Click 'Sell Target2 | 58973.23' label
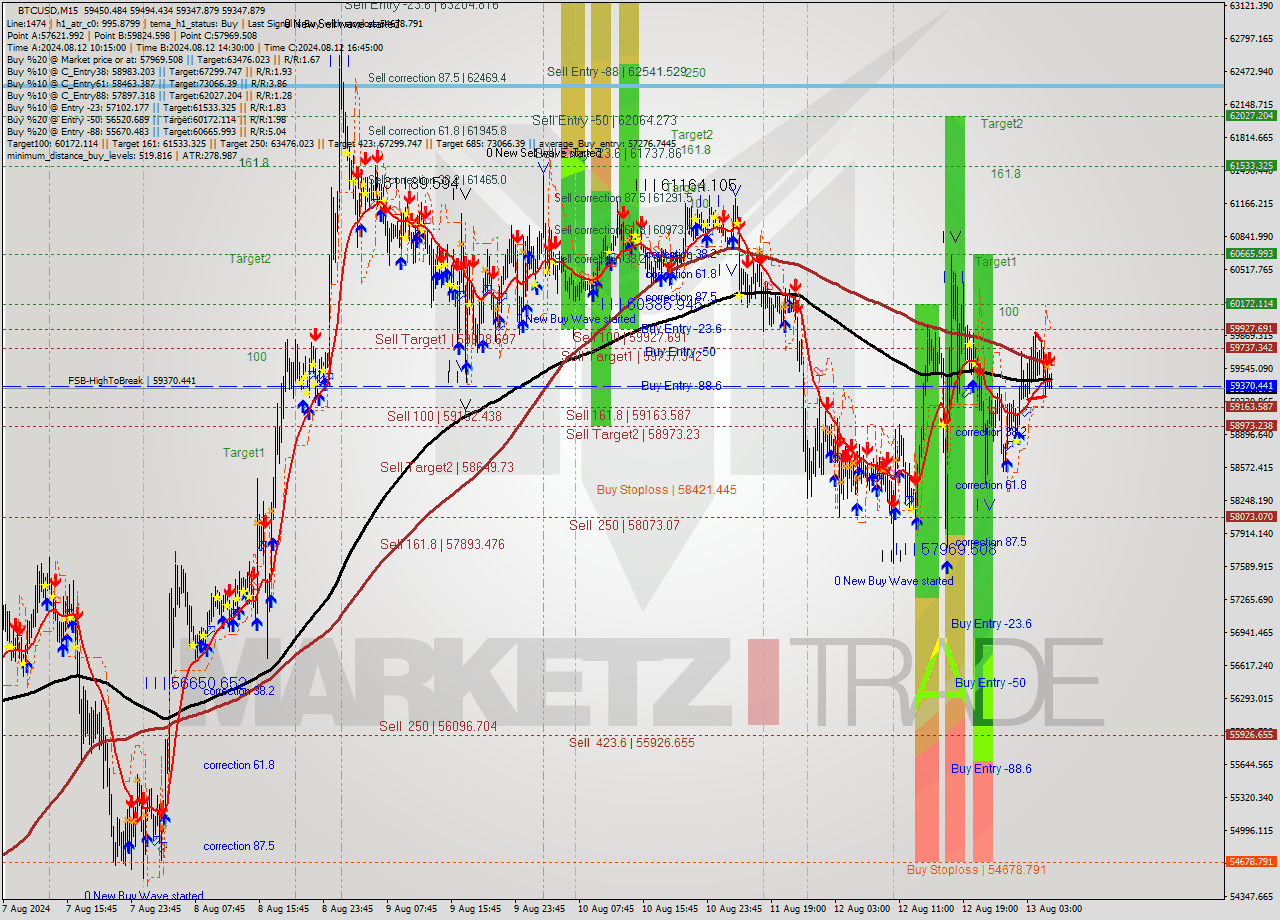The width and height of the screenshot is (1280, 920). coord(633,434)
